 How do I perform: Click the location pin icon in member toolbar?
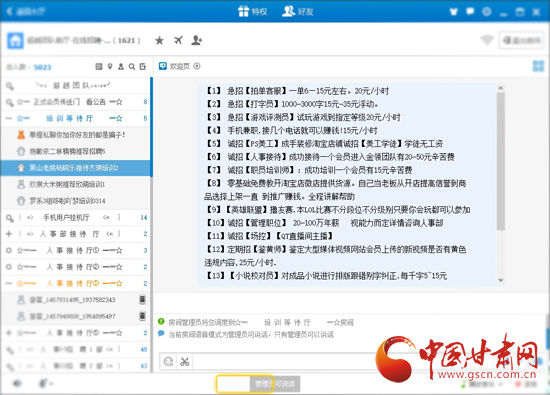pos(110,67)
